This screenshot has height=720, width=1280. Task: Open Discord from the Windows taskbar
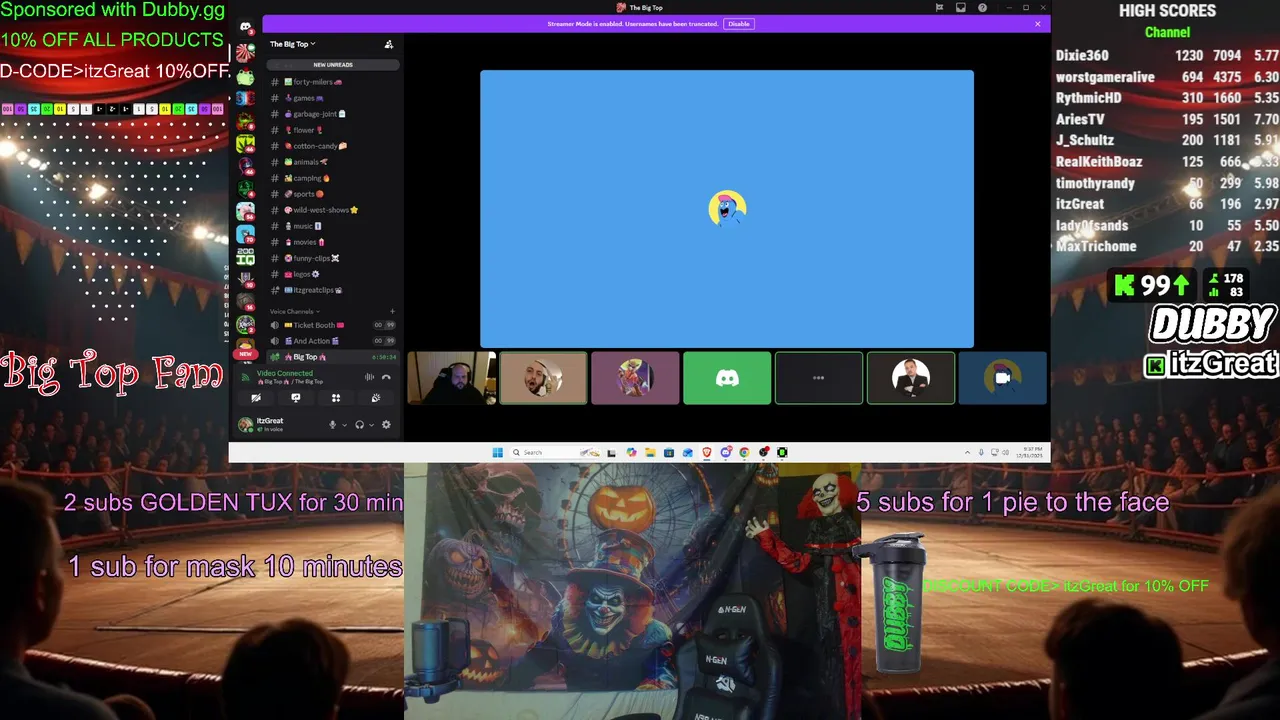coord(726,452)
